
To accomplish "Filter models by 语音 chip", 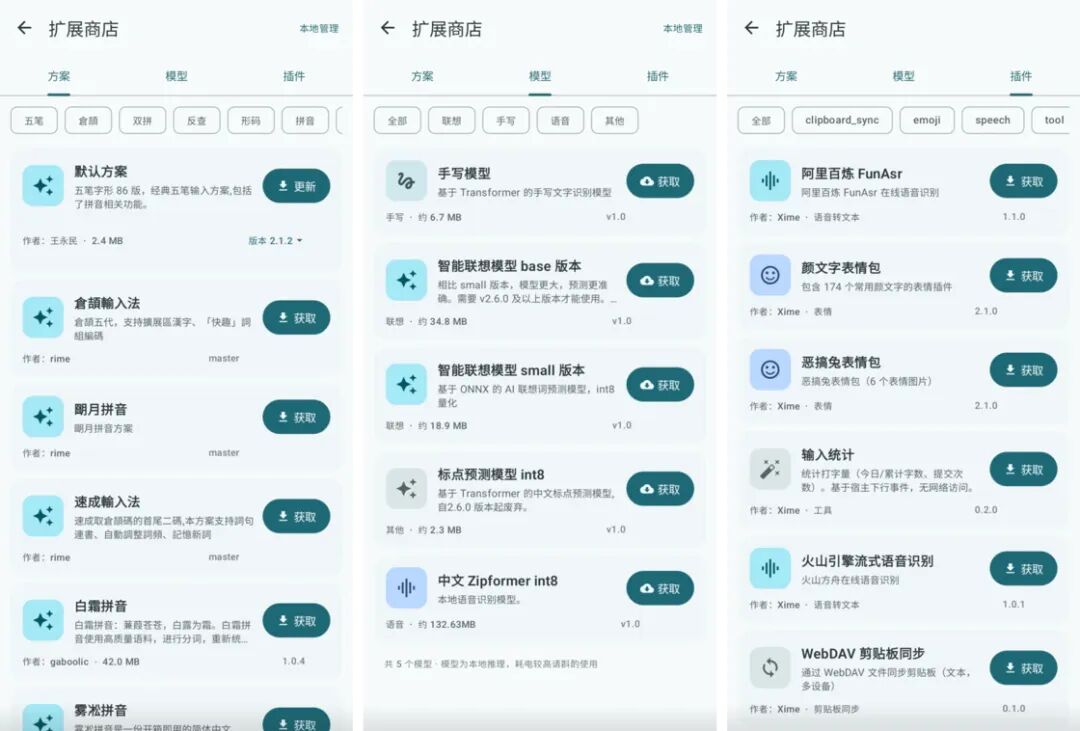I will 561,121.
